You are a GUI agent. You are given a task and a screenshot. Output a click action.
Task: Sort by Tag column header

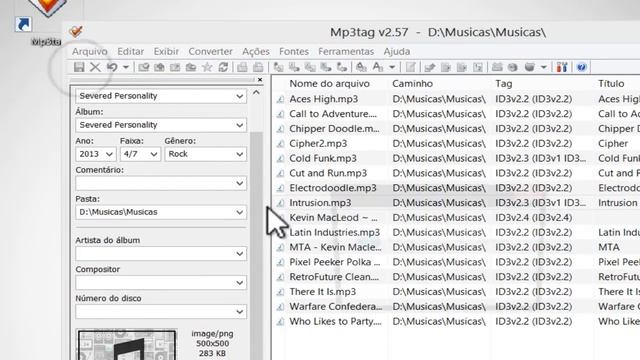coord(504,84)
